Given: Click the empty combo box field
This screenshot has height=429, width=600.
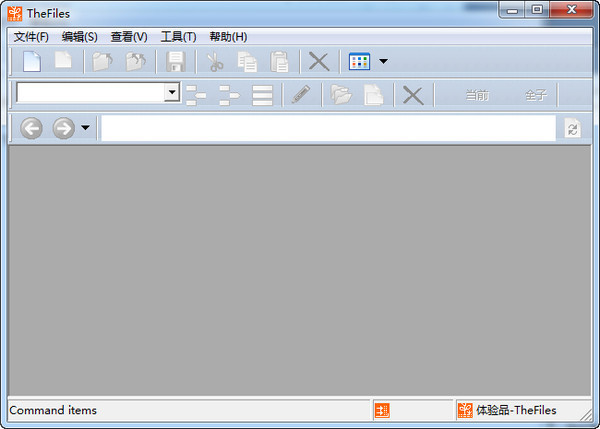Looking at the screenshot, I should click(x=90, y=92).
